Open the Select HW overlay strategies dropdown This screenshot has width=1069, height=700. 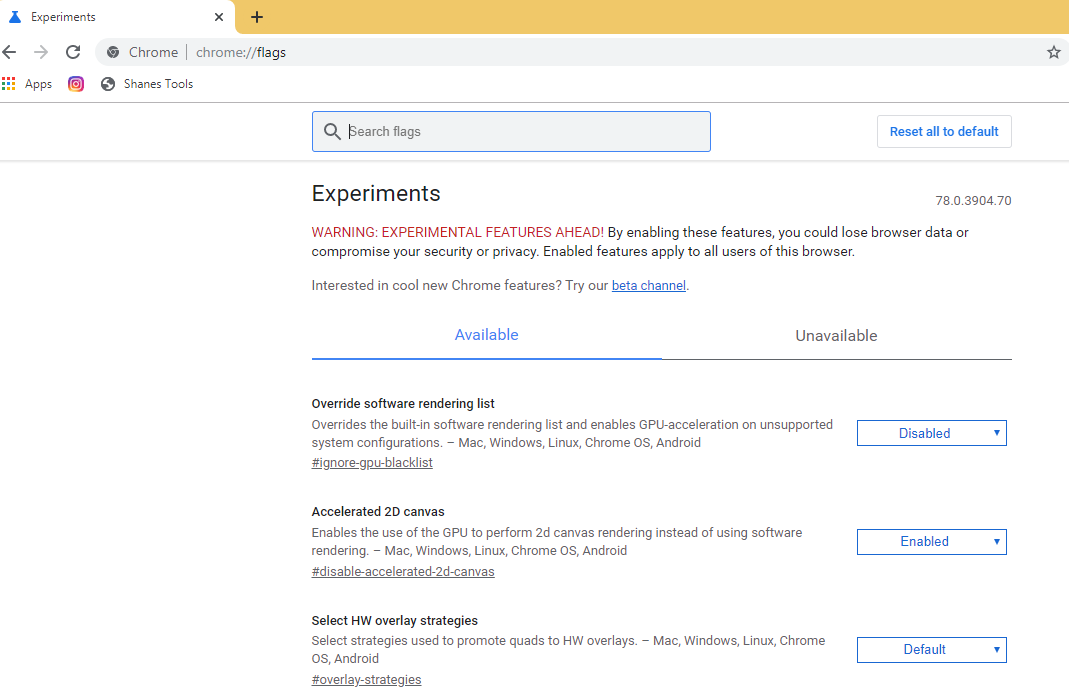931,649
